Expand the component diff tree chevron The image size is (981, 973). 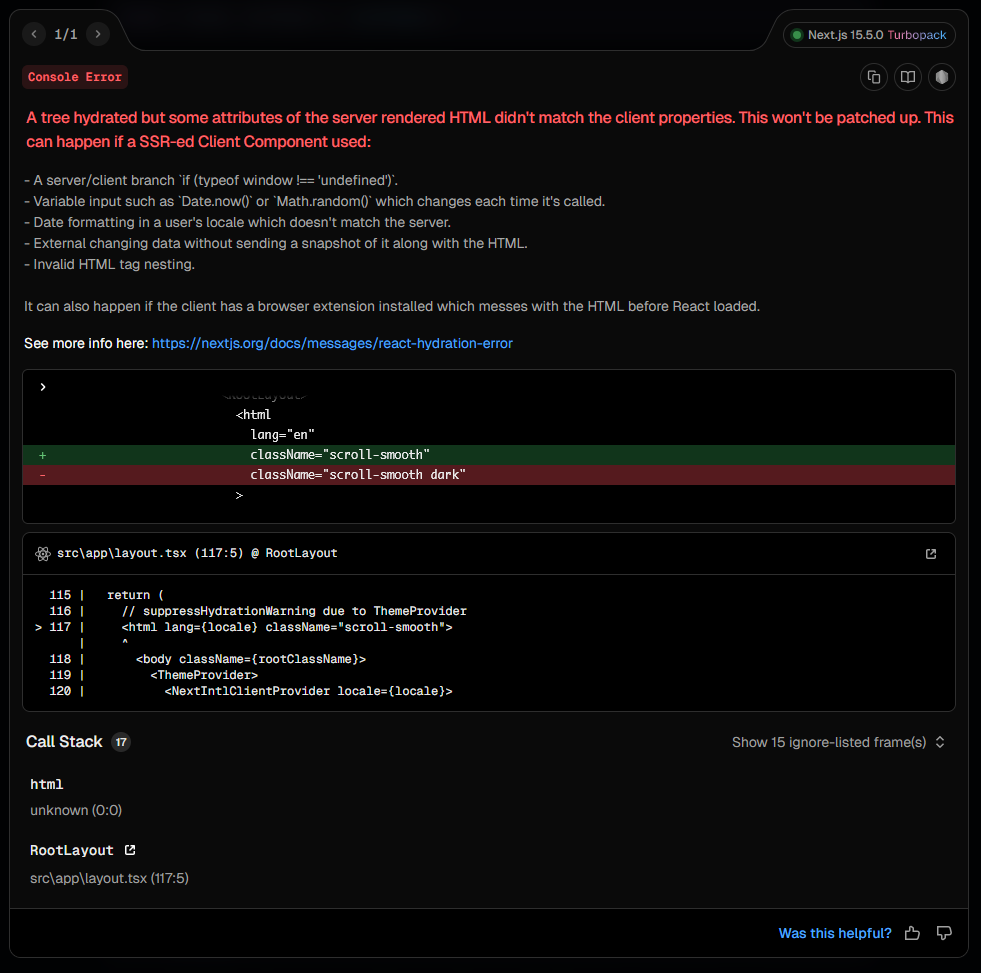43,387
